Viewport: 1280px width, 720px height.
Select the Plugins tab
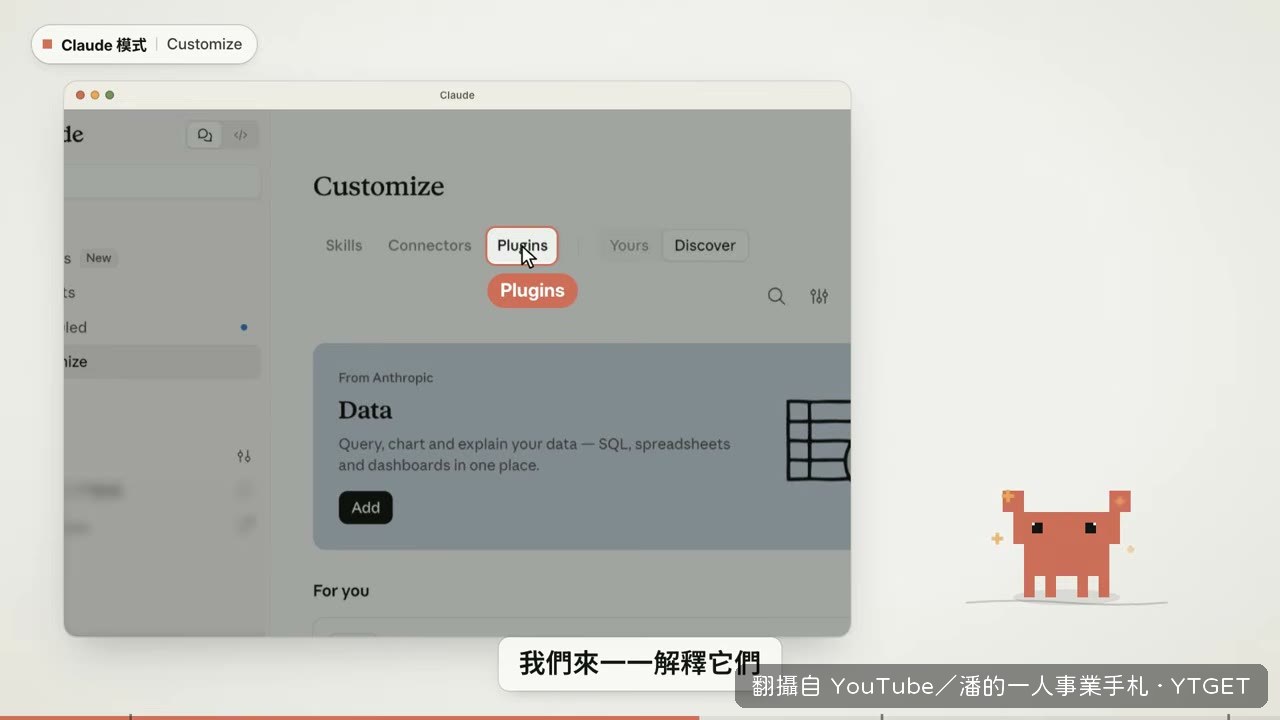point(522,245)
